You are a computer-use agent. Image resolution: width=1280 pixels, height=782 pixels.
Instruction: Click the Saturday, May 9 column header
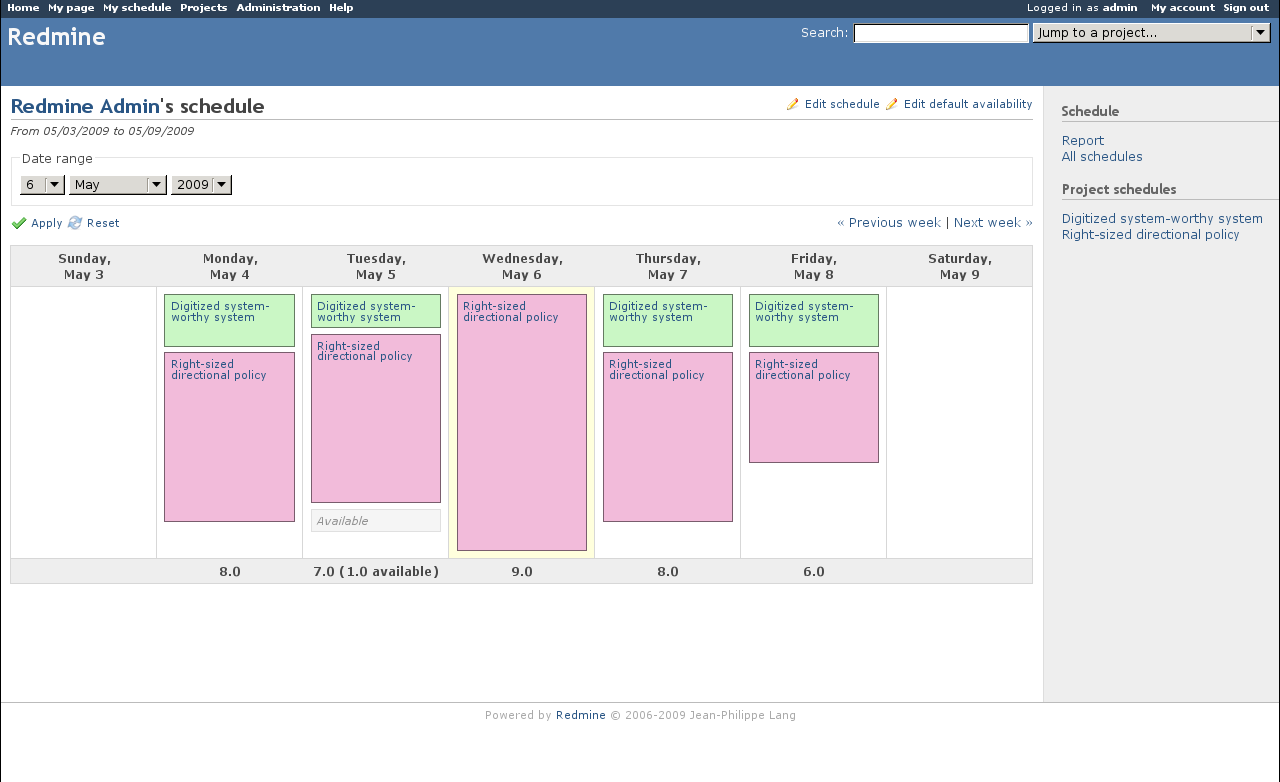point(960,266)
